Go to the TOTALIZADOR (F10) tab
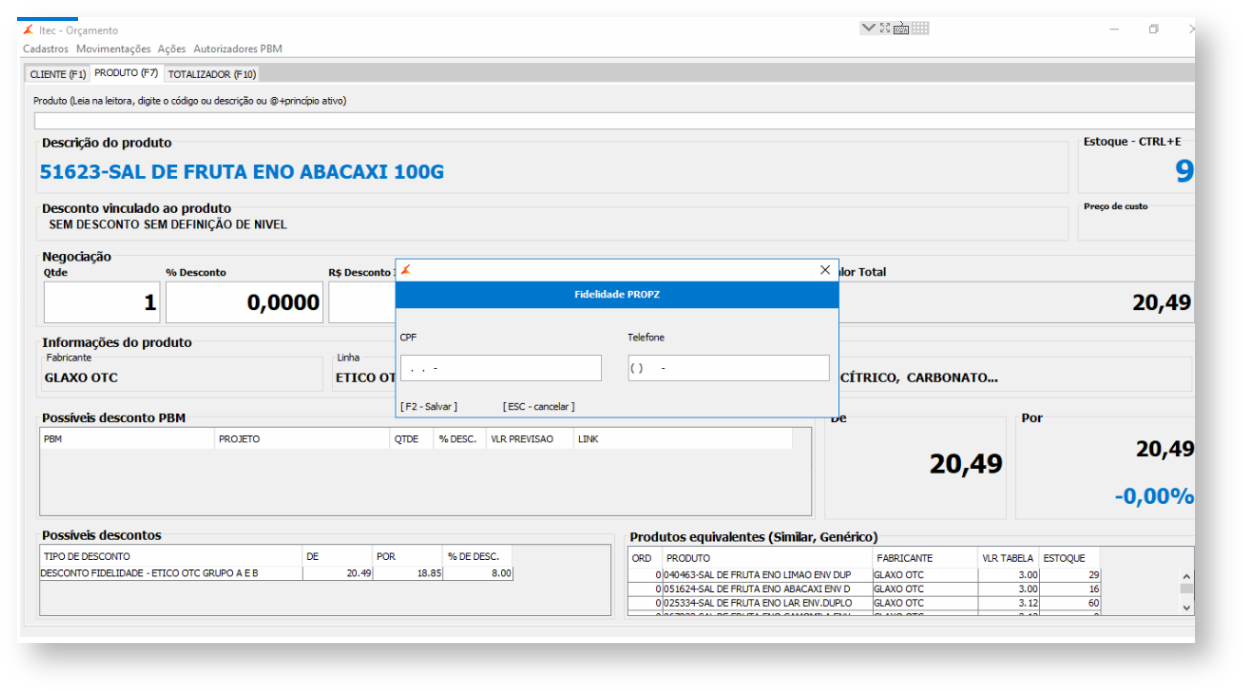Screen dimensions: 1243x691 point(212,74)
